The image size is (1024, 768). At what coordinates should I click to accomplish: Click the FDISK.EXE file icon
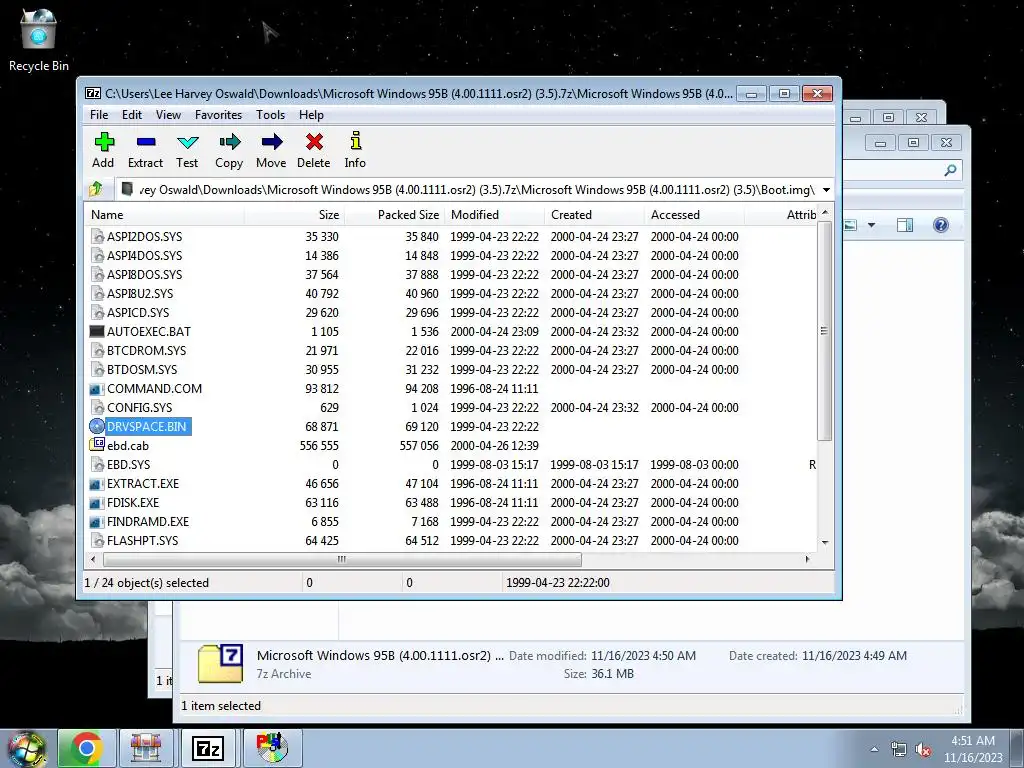point(97,503)
